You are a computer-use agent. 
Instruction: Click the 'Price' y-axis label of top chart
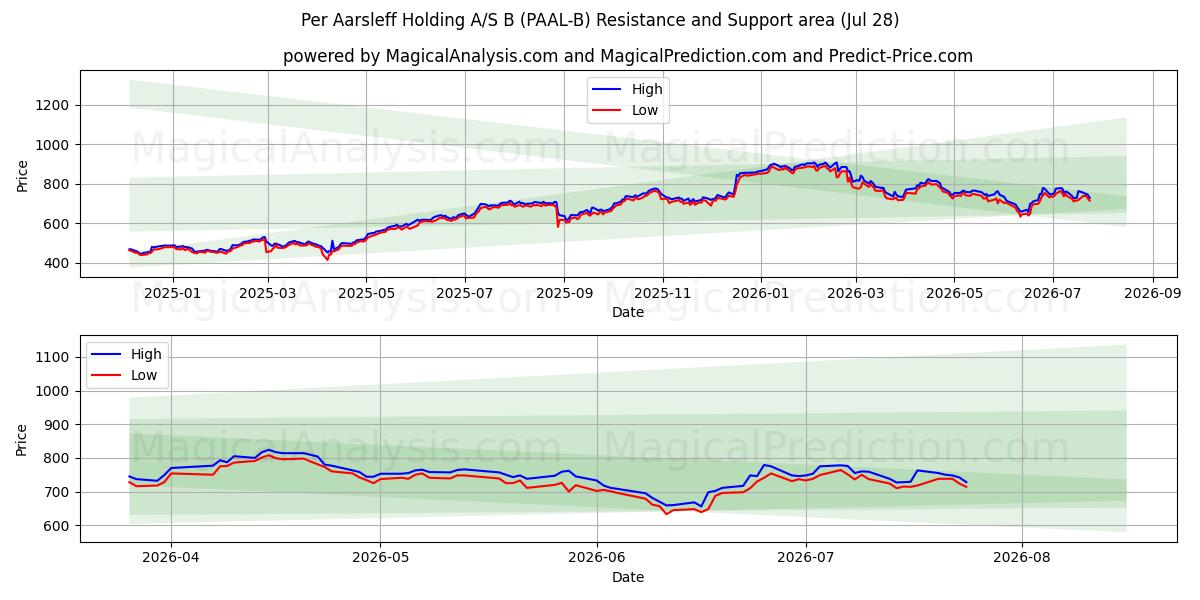(22, 174)
